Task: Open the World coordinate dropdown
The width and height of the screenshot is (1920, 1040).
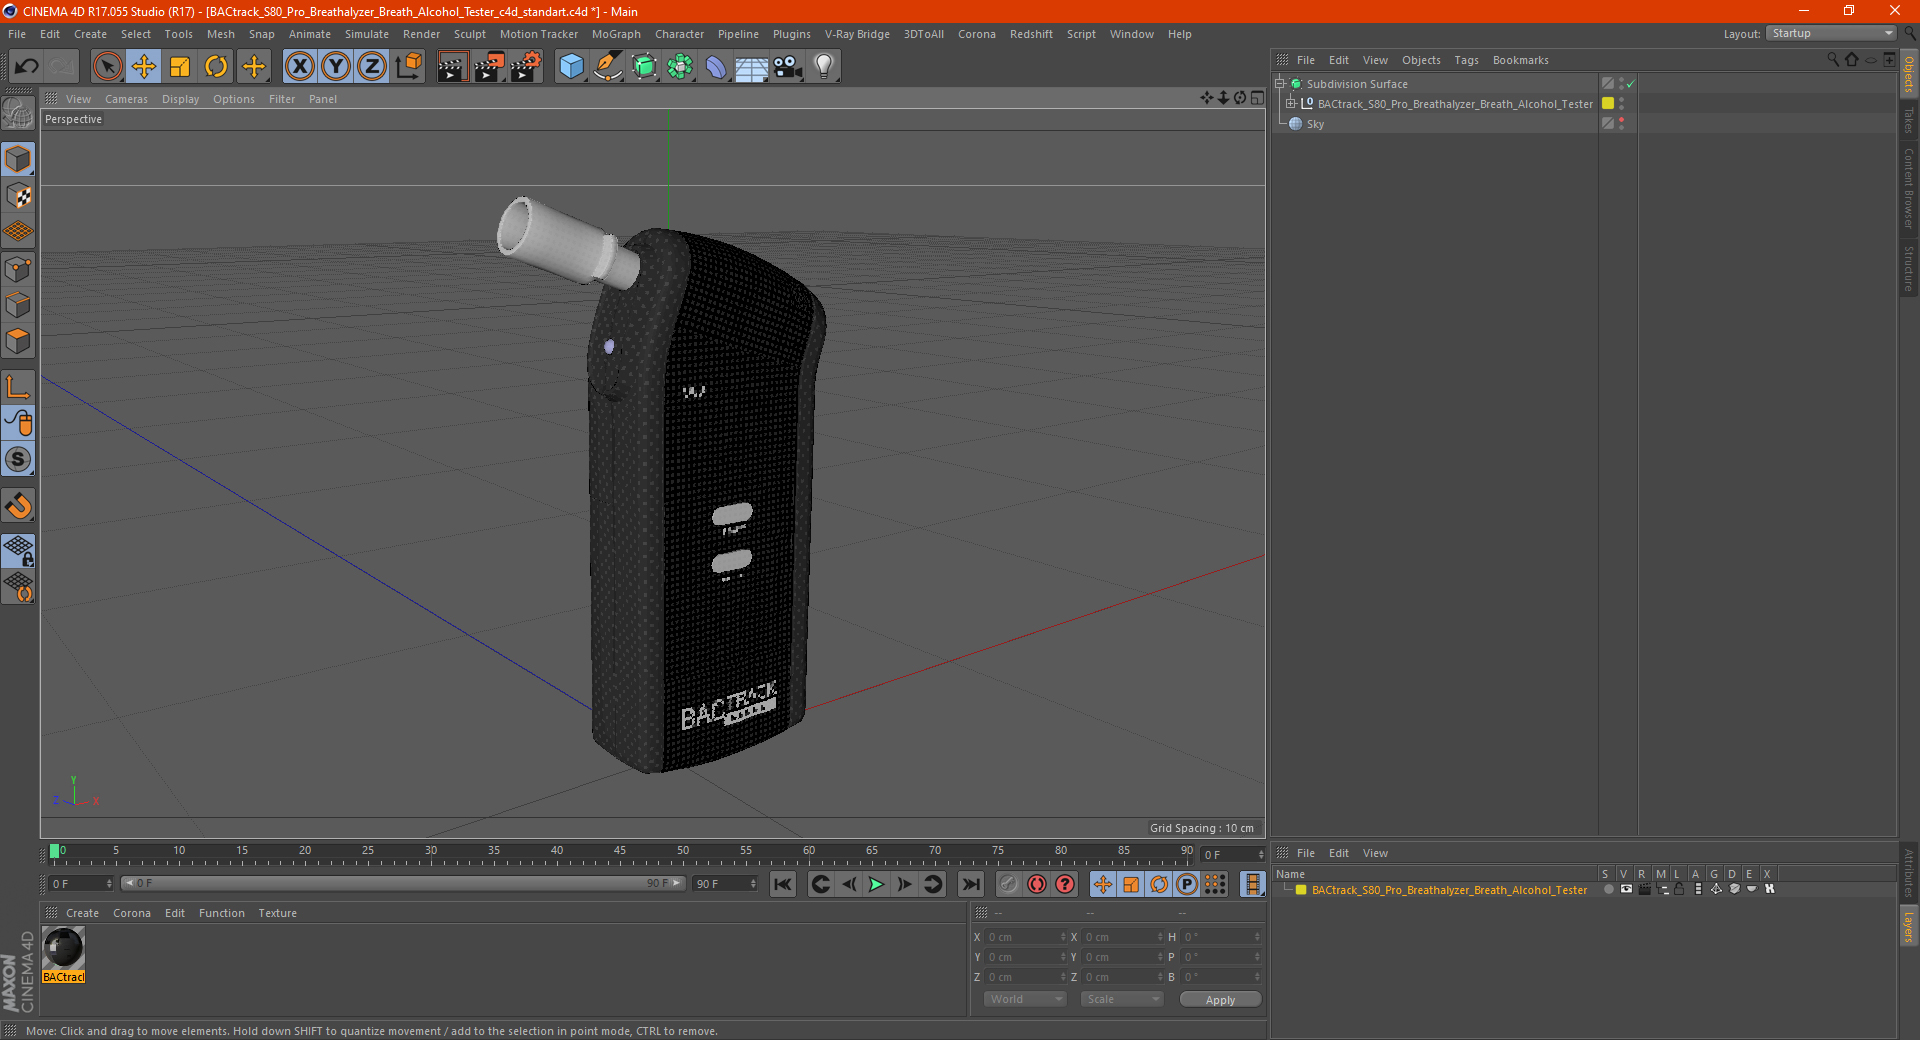Action: tap(1025, 999)
